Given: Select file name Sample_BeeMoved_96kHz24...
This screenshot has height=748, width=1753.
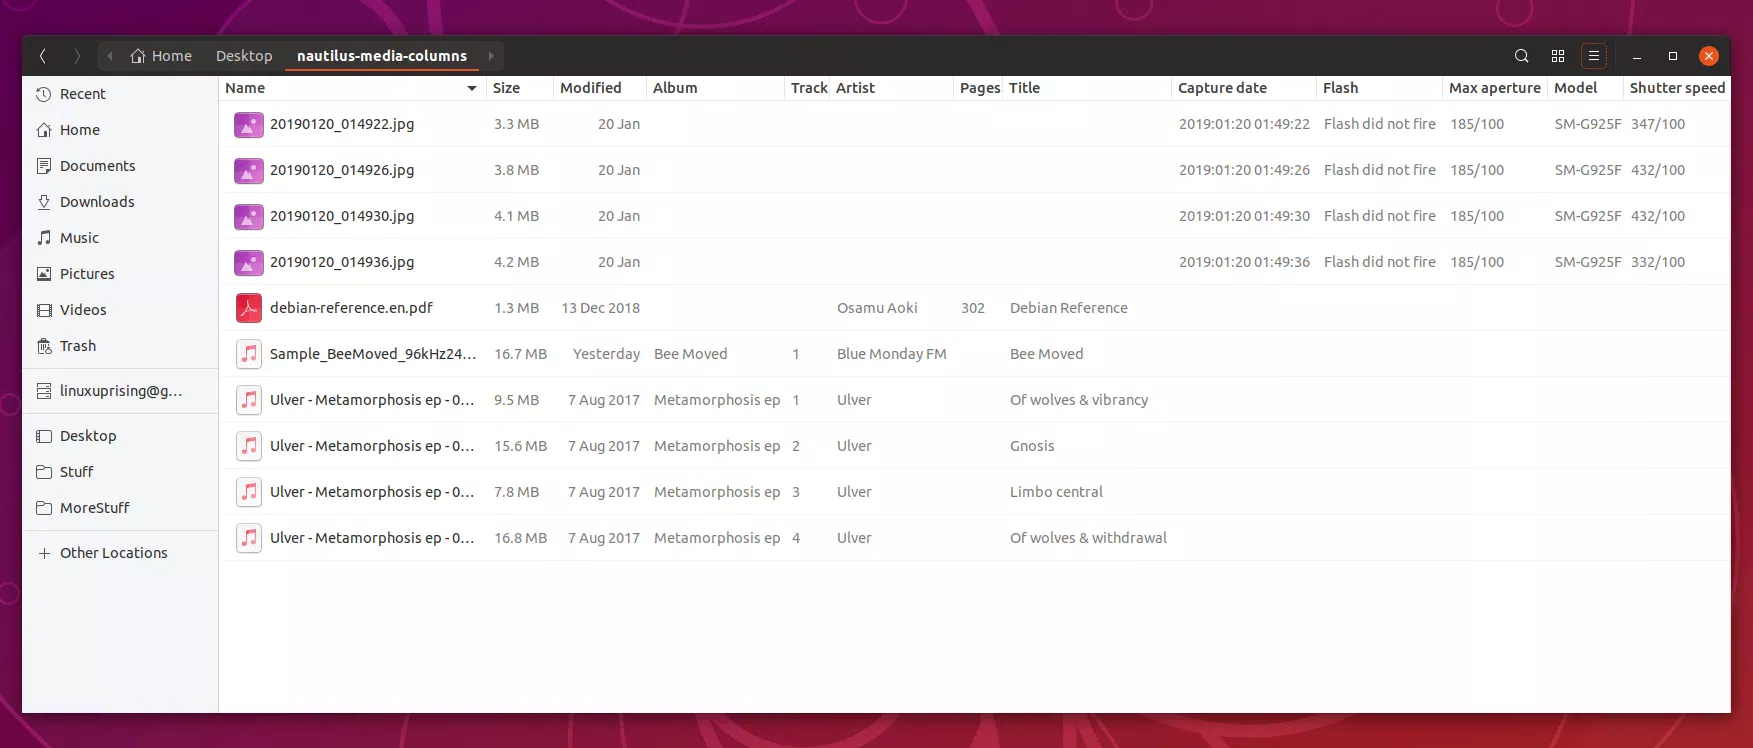Looking at the screenshot, I should (373, 354).
